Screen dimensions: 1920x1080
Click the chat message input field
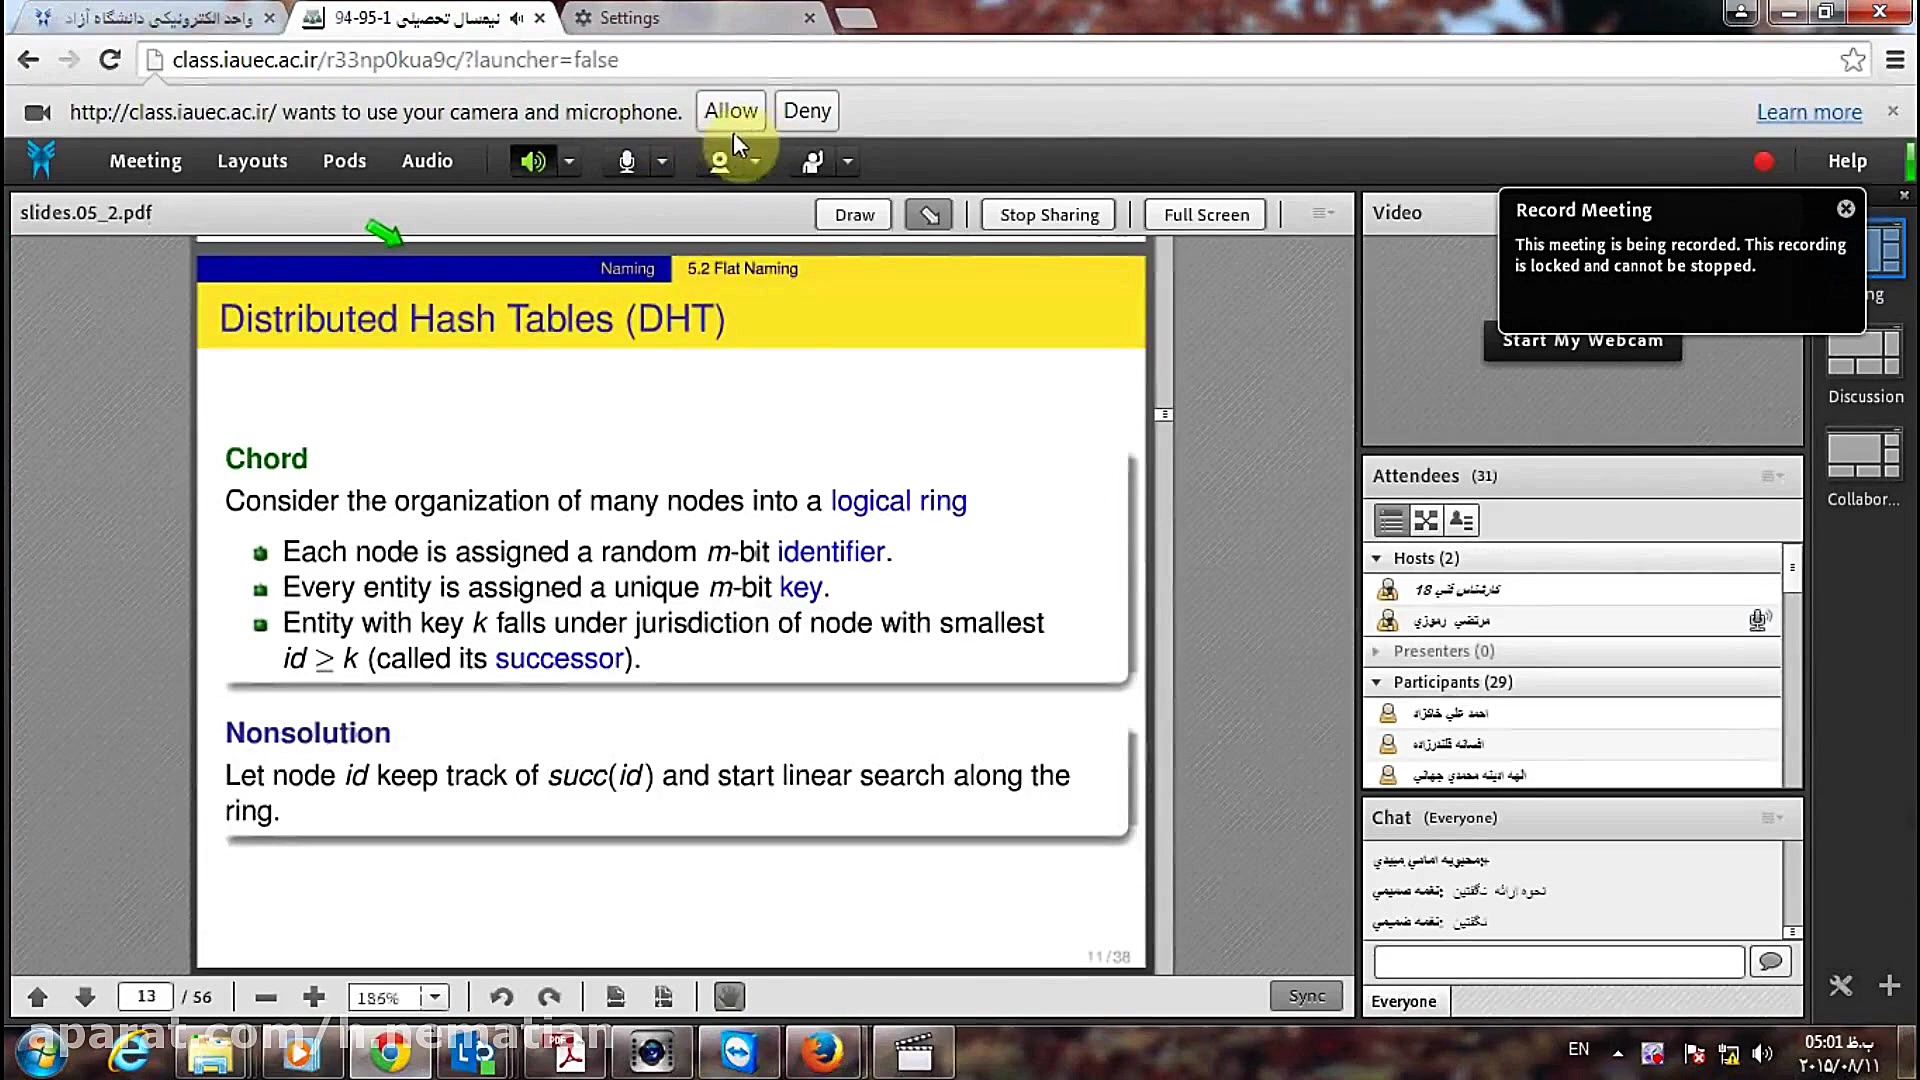click(x=1558, y=962)
